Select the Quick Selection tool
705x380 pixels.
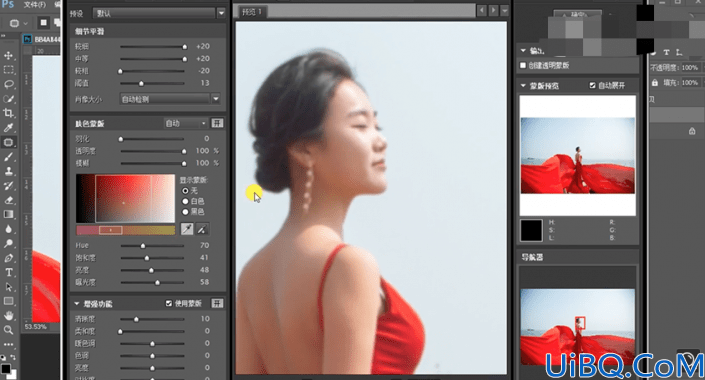pos(8,98)
